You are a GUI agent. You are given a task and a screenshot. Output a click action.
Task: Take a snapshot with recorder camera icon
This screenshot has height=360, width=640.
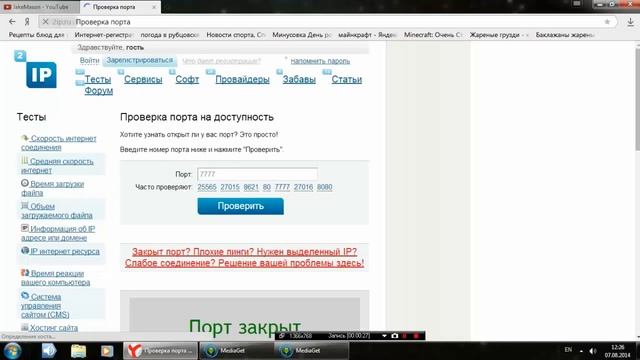tap(394, 336)
